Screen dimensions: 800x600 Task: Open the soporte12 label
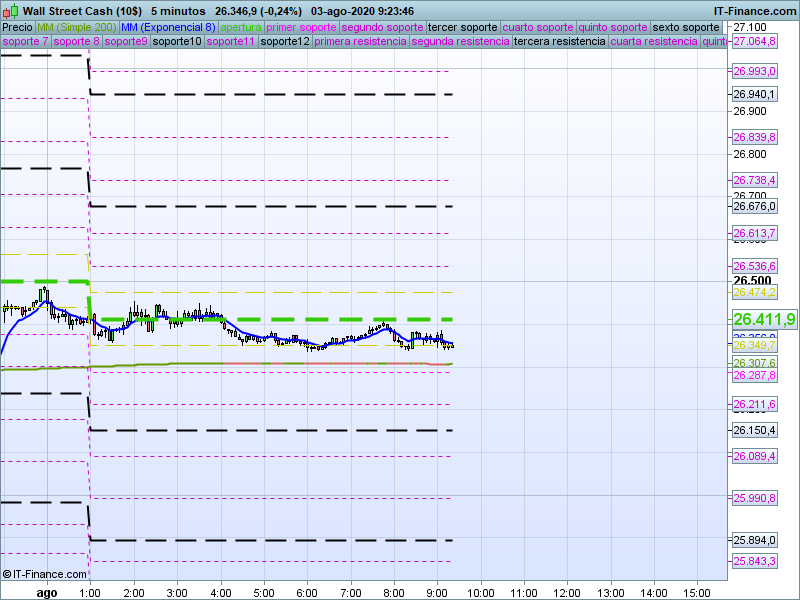click(x=284, y=42)
